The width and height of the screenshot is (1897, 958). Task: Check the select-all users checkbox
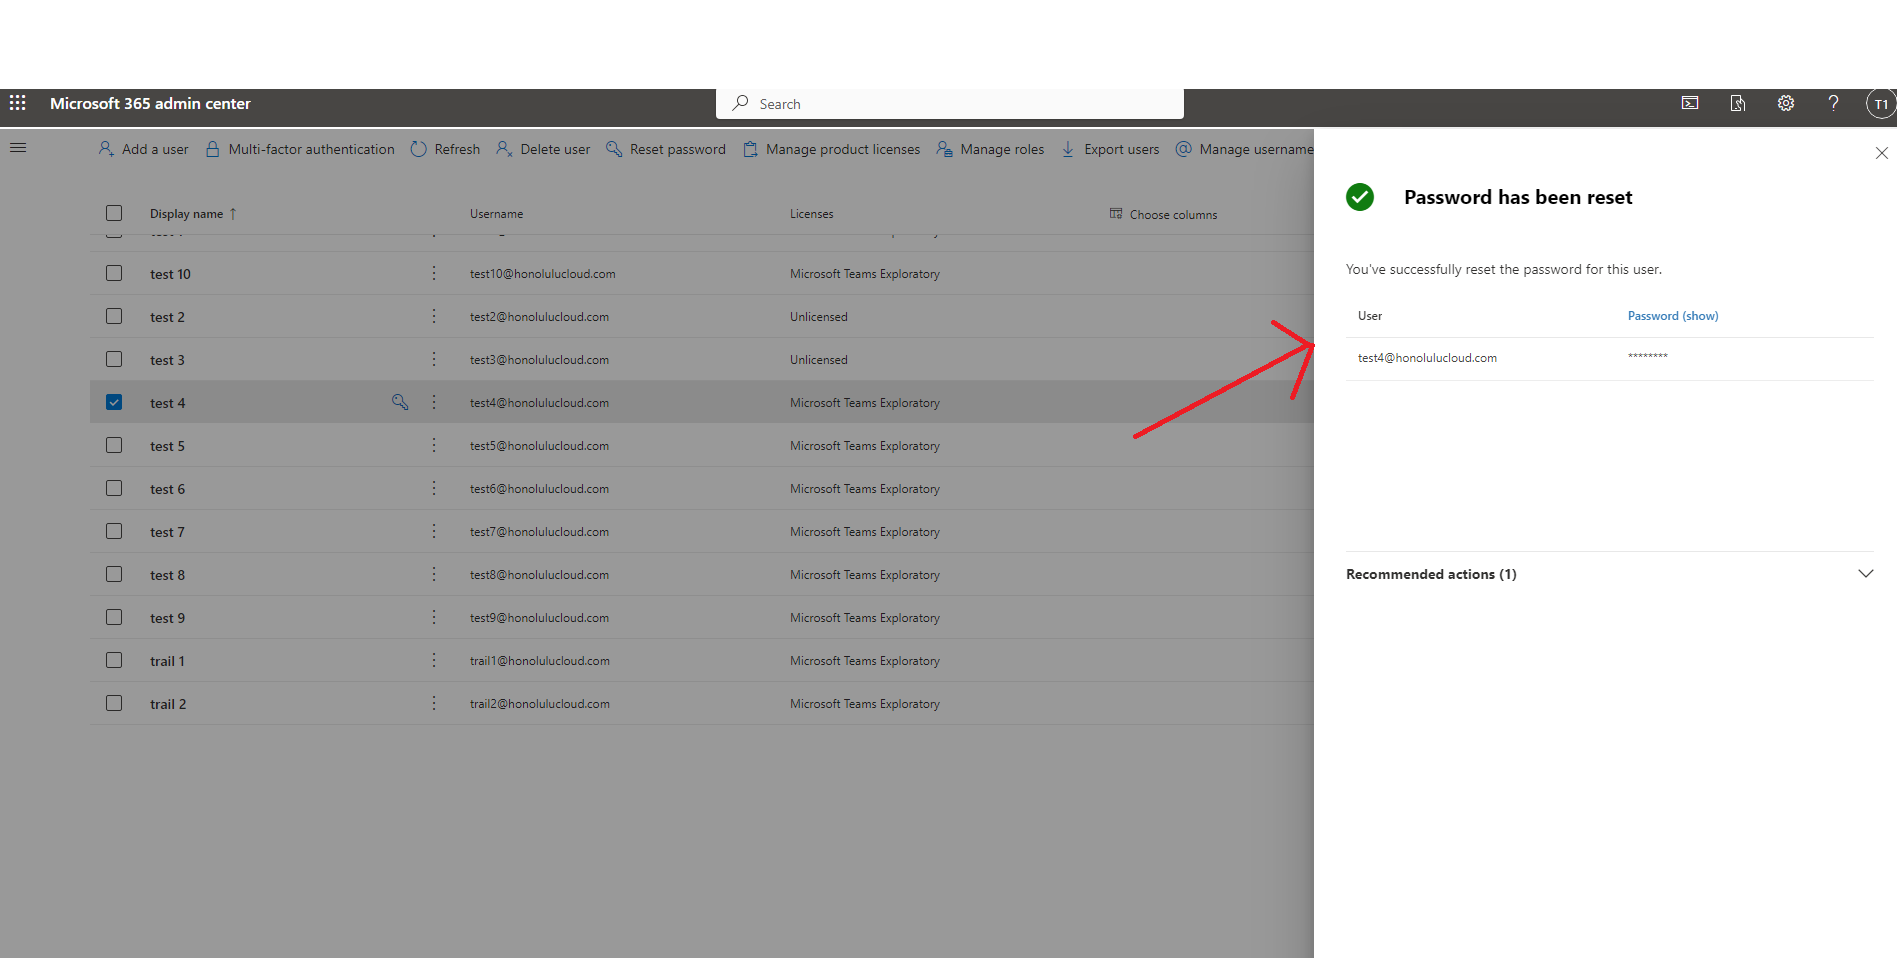114,213
